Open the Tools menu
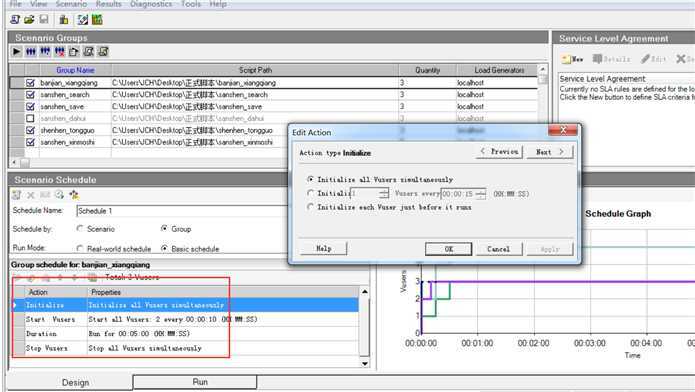Screen dimensions: 695x392 coord(191,4)
